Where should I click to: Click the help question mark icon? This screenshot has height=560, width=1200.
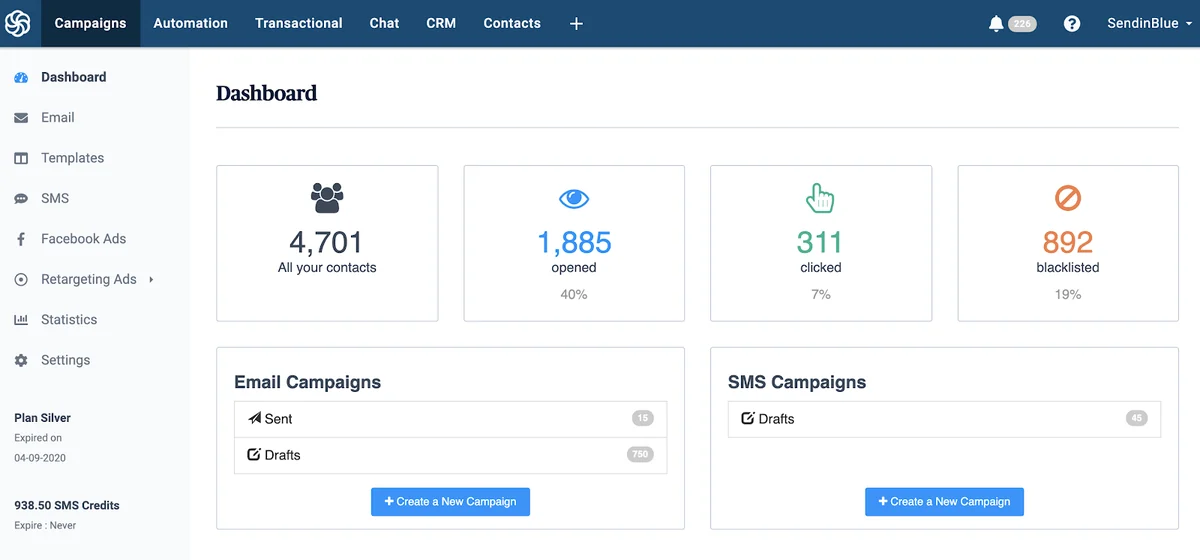1072,24
